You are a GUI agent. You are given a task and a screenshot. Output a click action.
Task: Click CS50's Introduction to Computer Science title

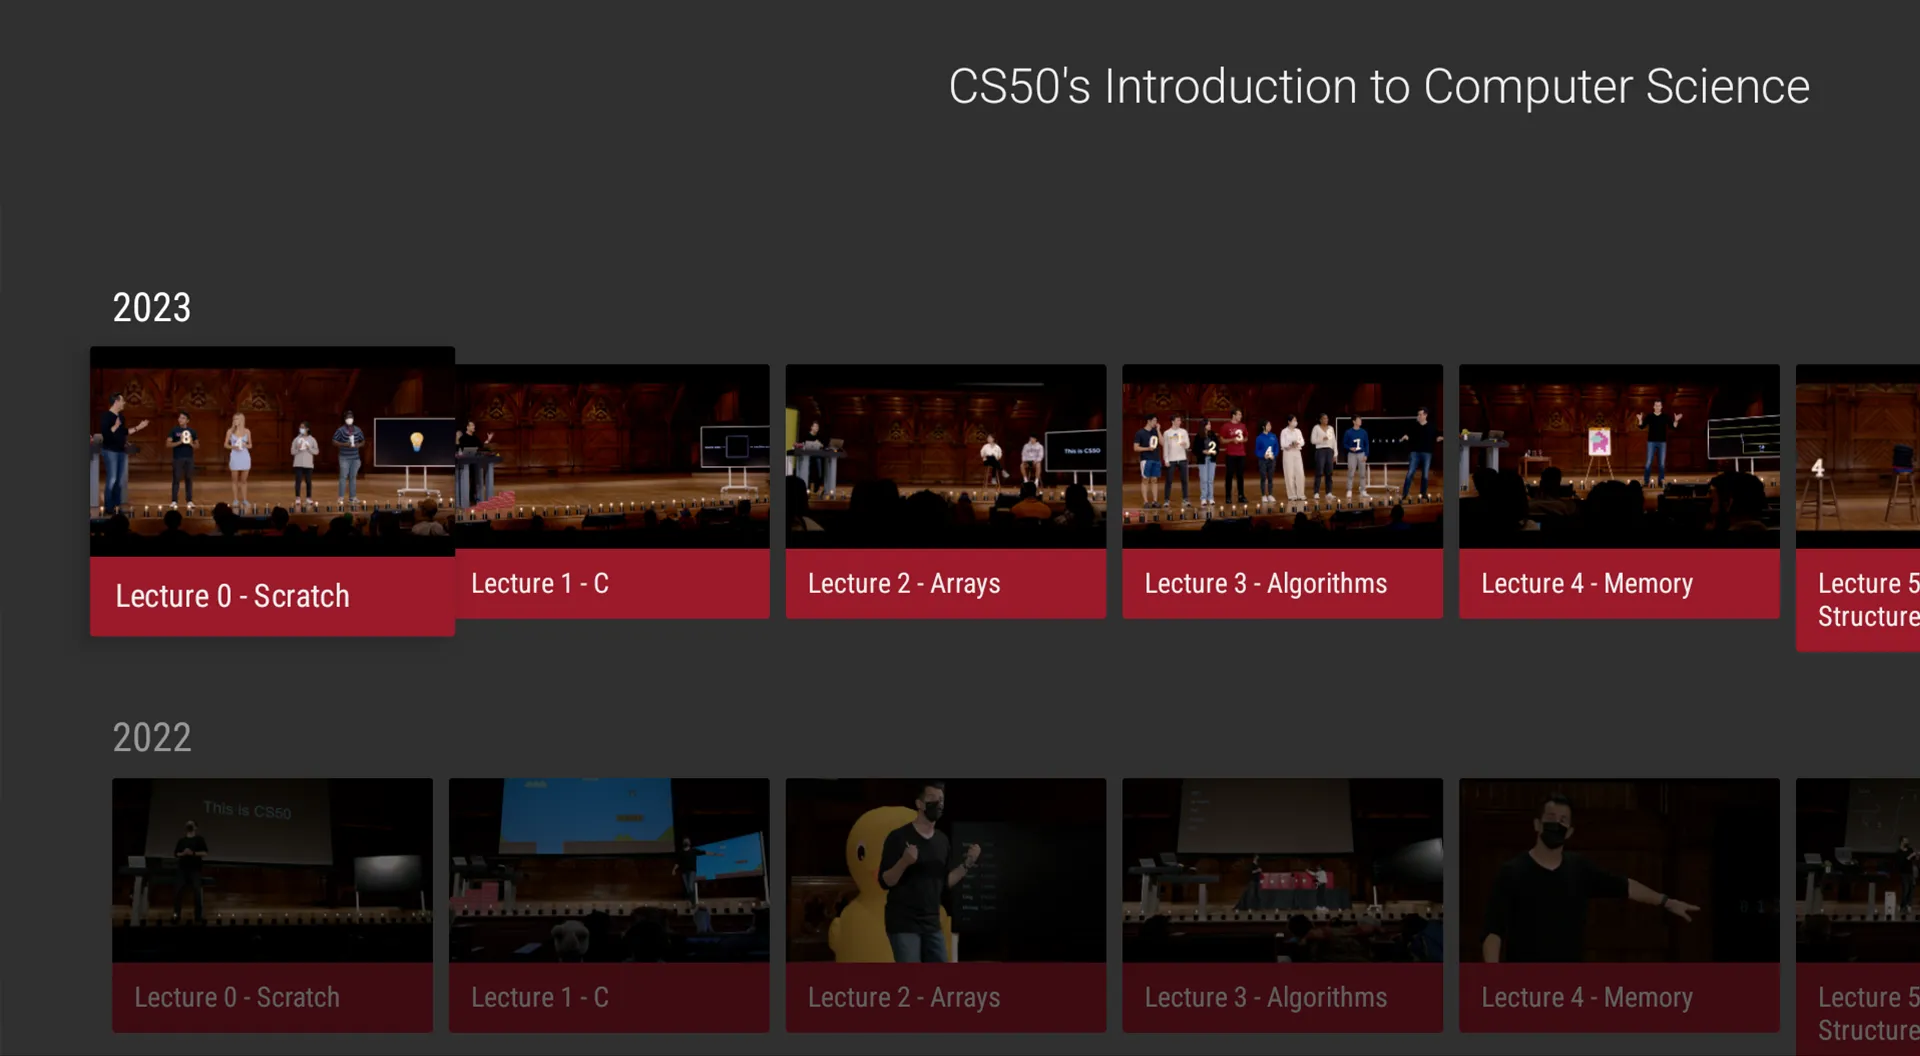pos(1379,87)
